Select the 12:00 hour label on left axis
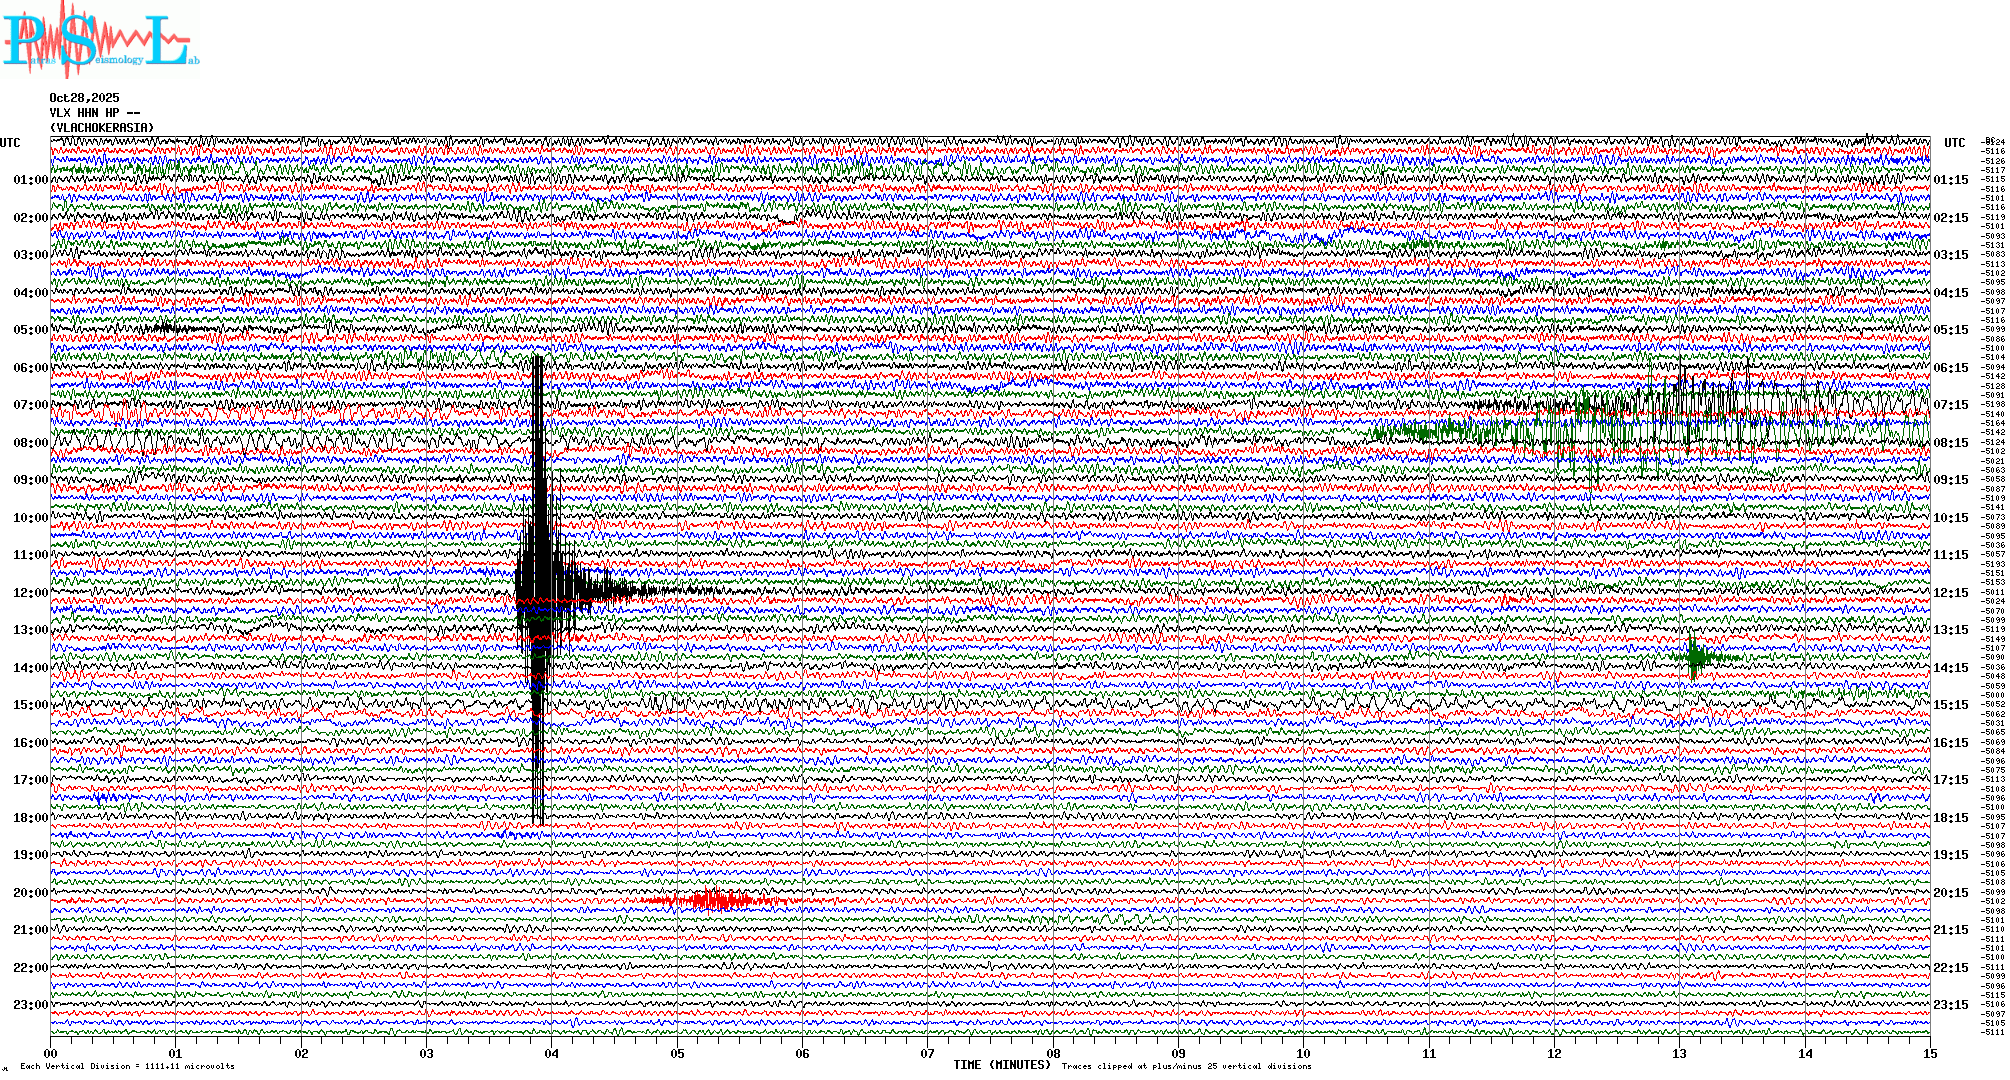 30,593
